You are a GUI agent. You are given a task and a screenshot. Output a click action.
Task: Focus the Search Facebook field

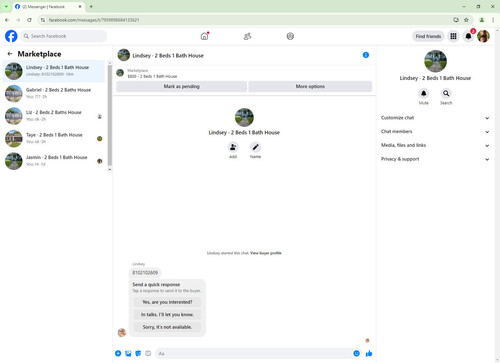pos(64,36)
